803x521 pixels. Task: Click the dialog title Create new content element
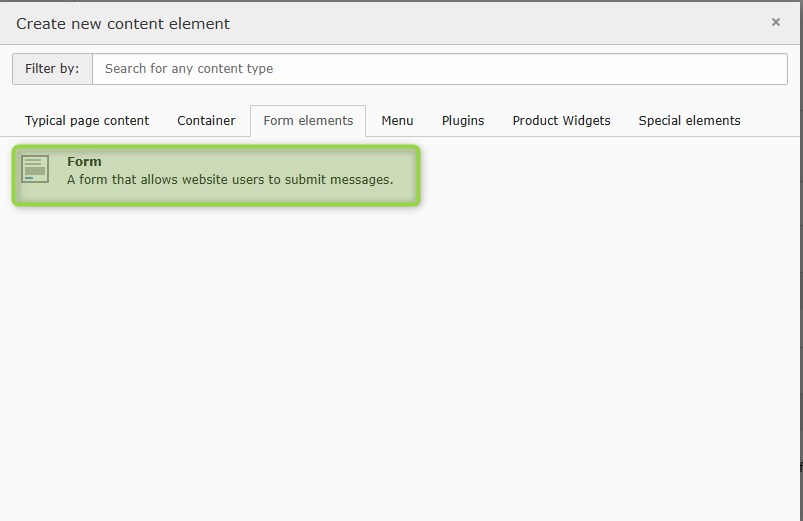(123, 23)
